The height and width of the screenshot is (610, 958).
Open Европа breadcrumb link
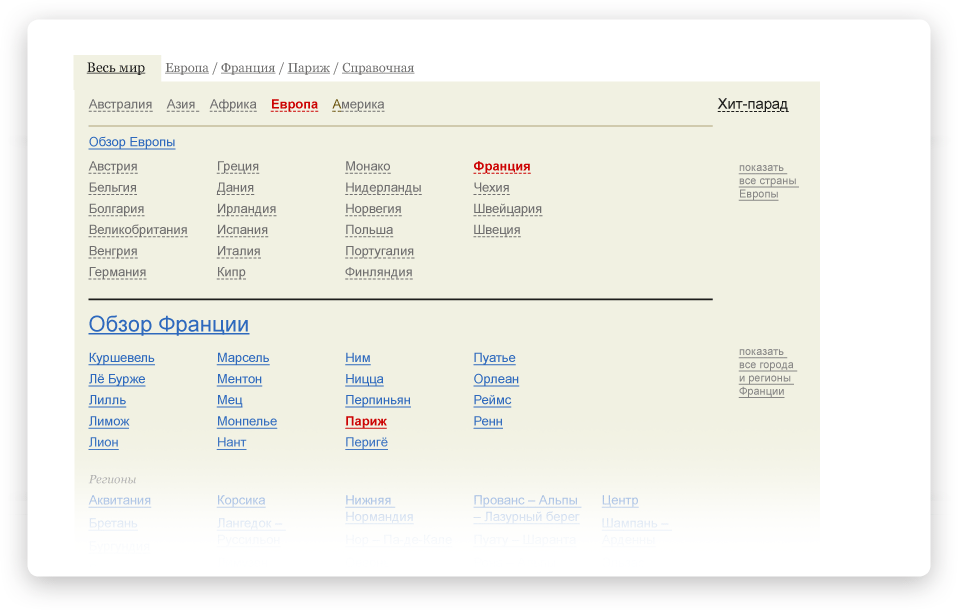187,68
